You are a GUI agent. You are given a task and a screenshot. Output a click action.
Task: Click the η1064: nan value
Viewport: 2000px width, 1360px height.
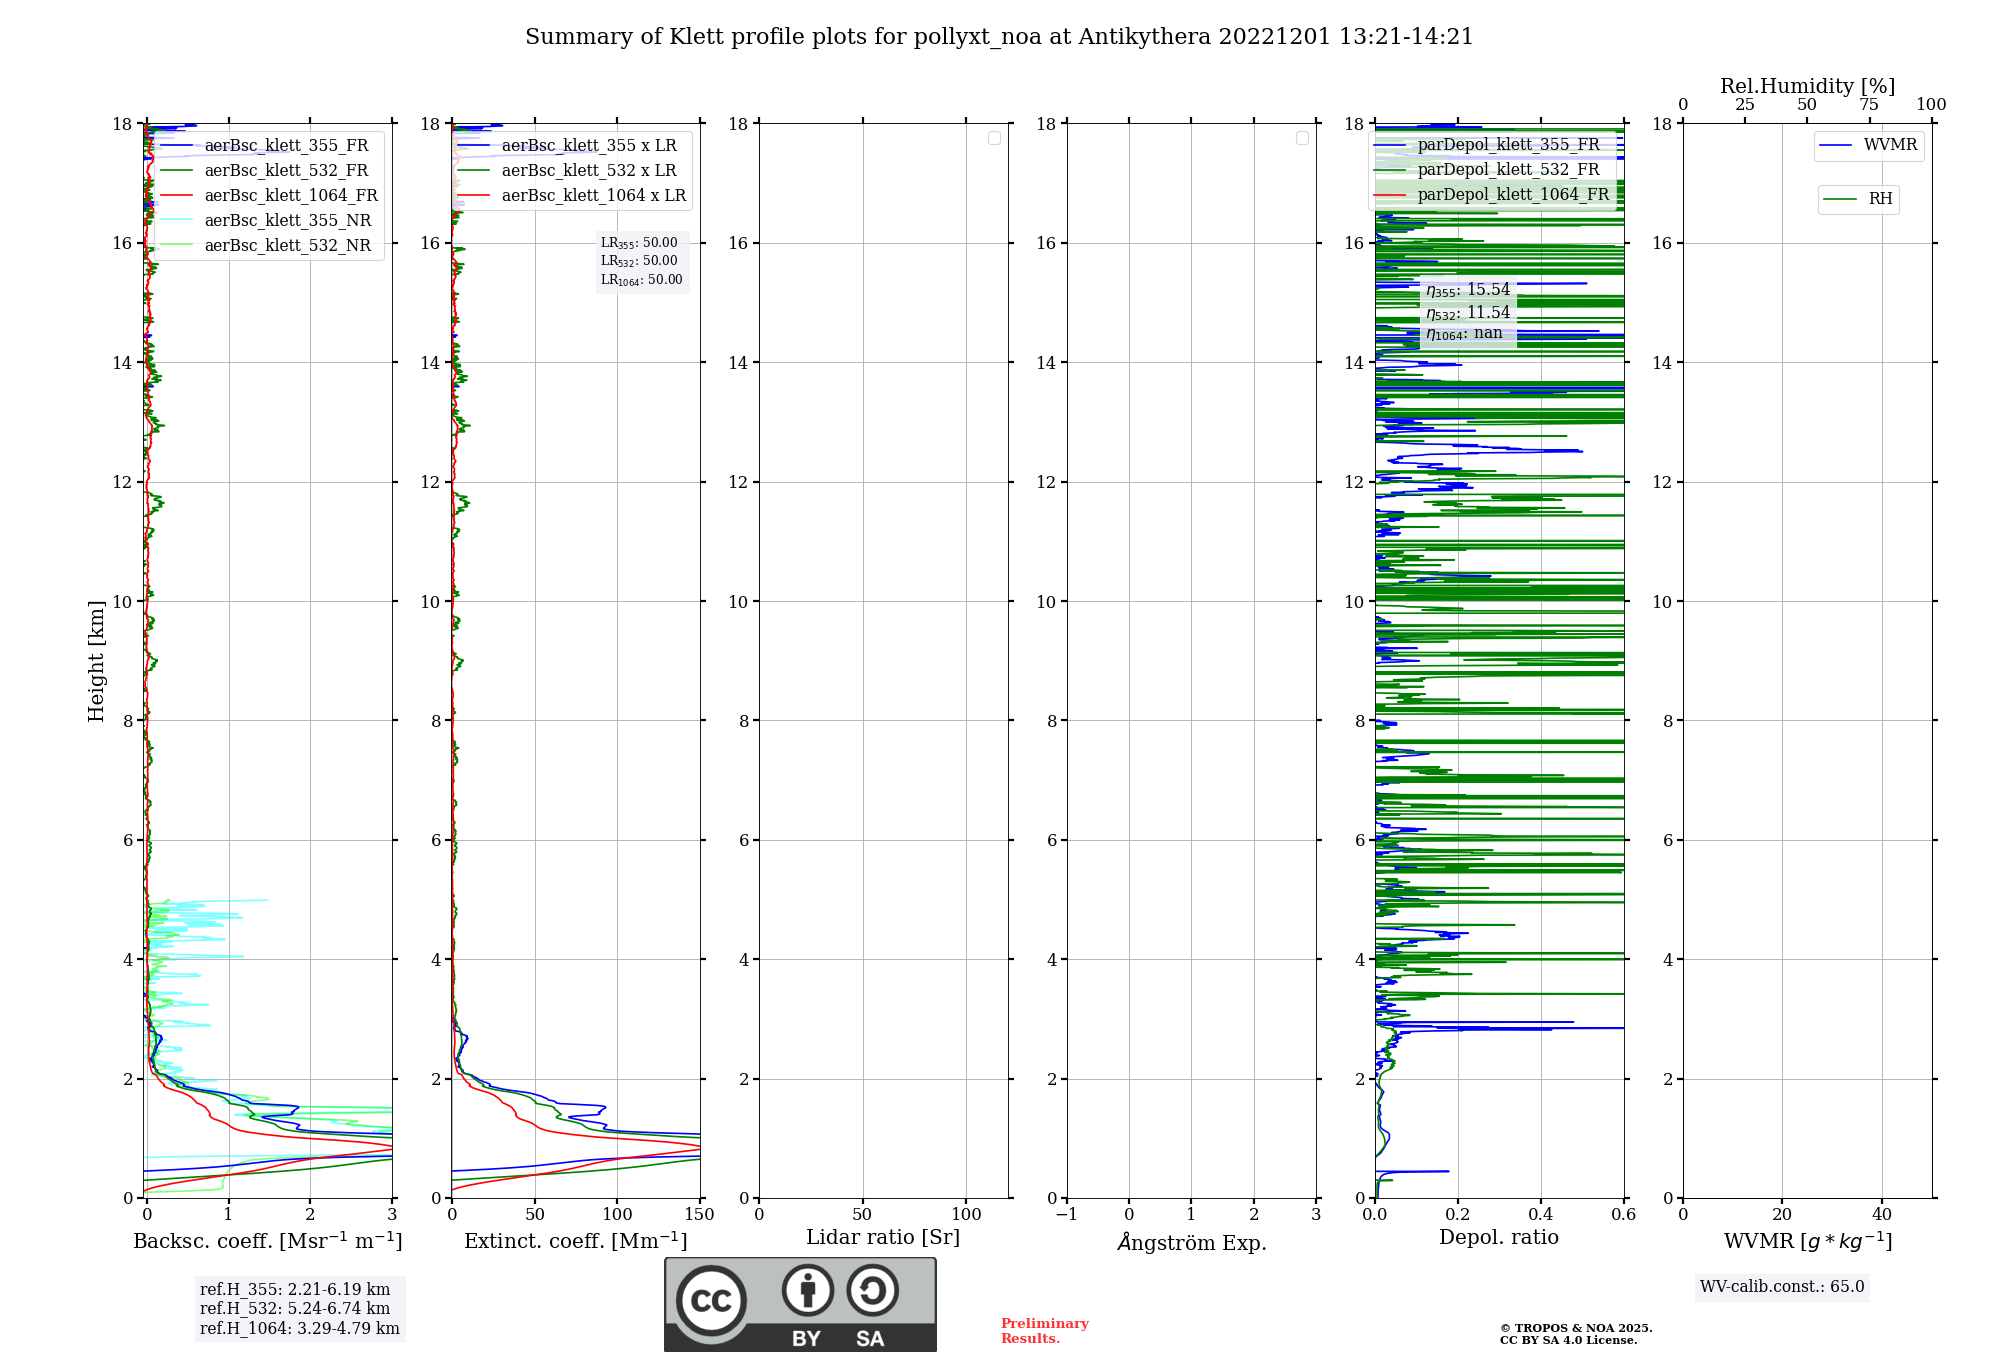1464,334
